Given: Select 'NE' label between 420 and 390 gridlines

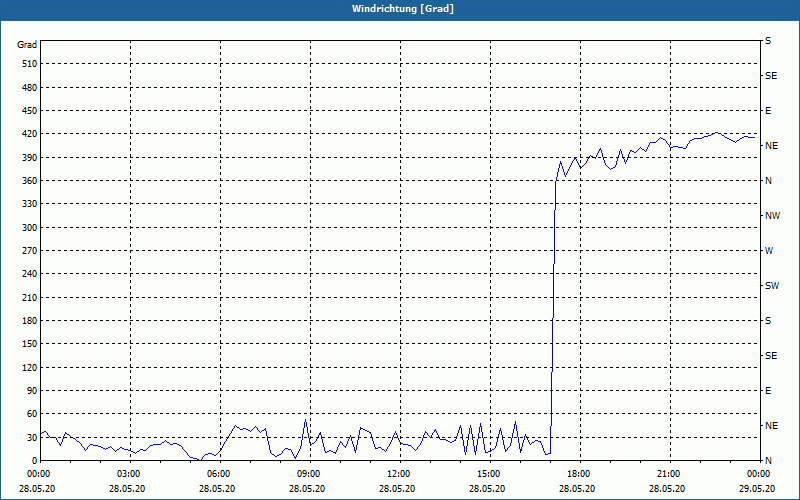Looking at the screenshot, I should [x=771, y=146].
